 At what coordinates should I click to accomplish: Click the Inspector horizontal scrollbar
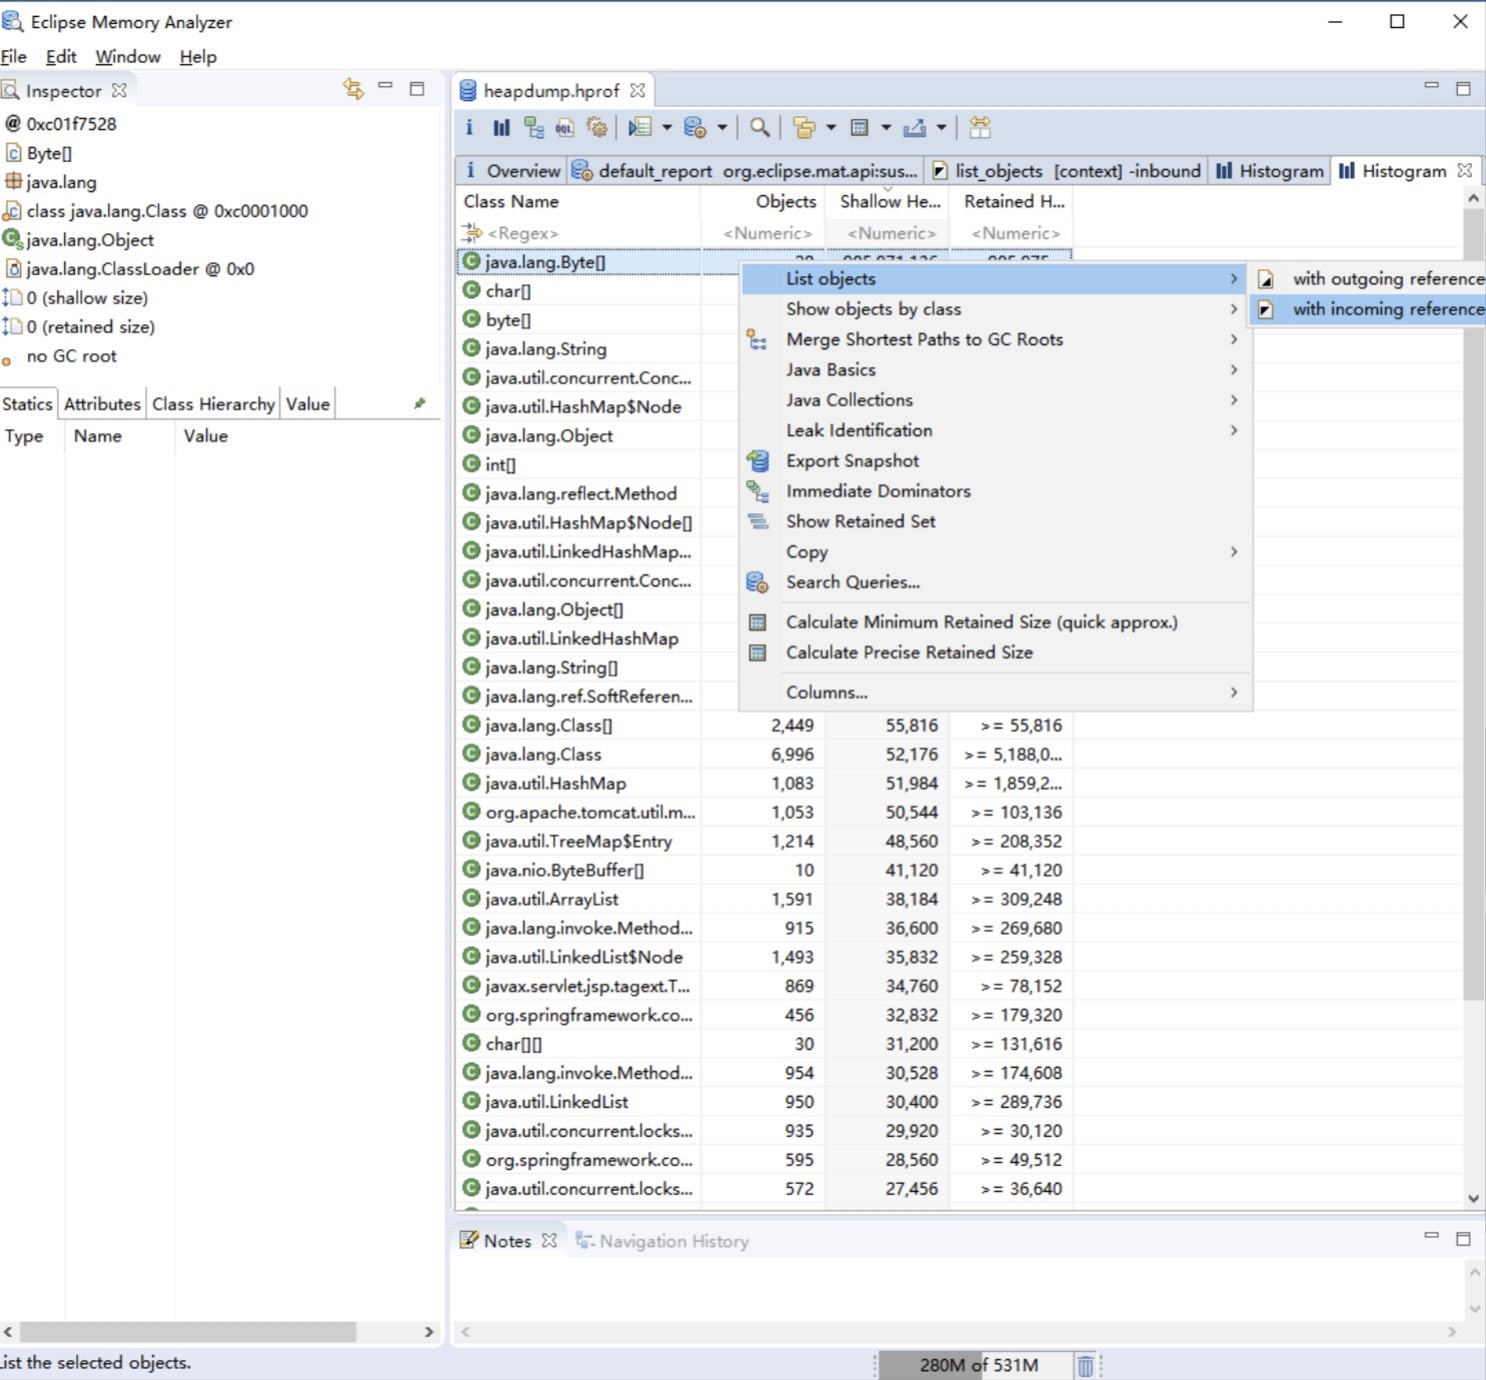[x=188, y=1332]
